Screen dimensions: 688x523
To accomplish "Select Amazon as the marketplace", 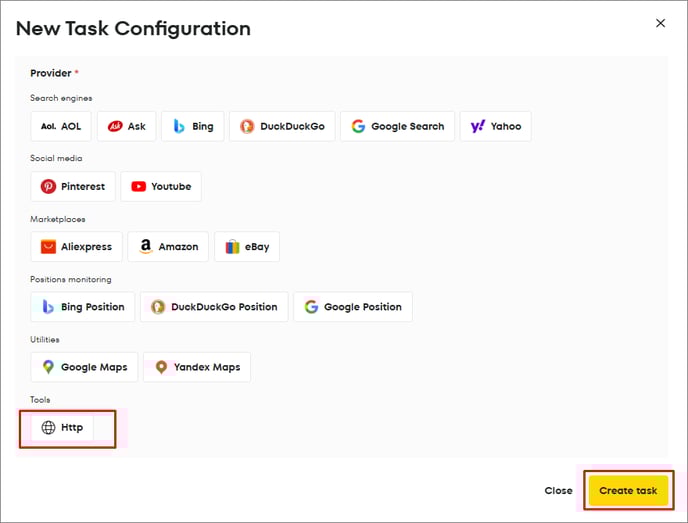I will 168,247.
